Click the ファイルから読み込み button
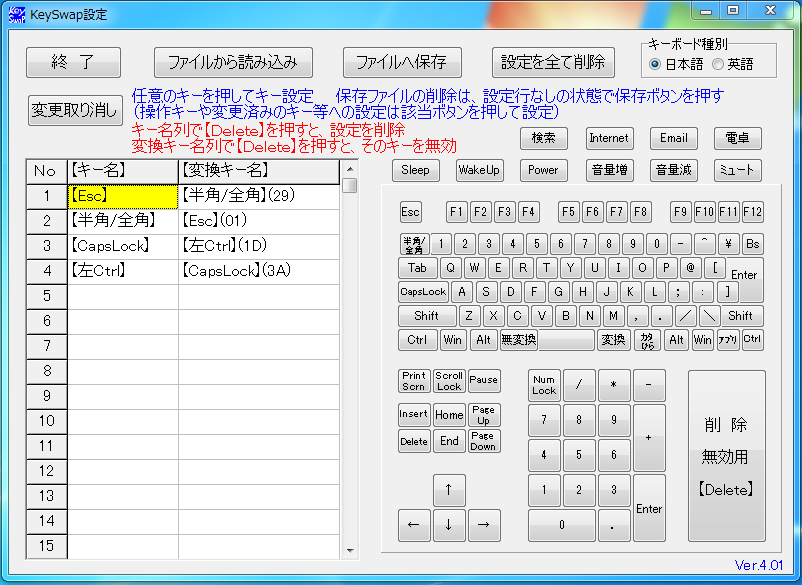This screenshot has width=802, height=585. (x=233, y=62)
